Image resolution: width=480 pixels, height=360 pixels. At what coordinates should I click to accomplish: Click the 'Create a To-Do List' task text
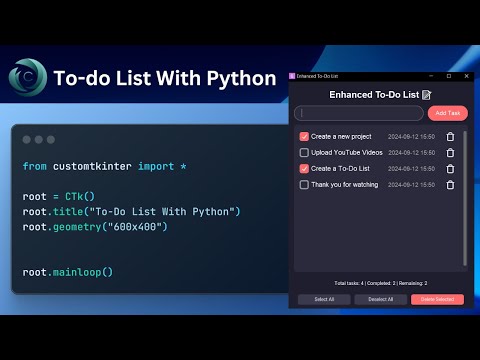340,169
